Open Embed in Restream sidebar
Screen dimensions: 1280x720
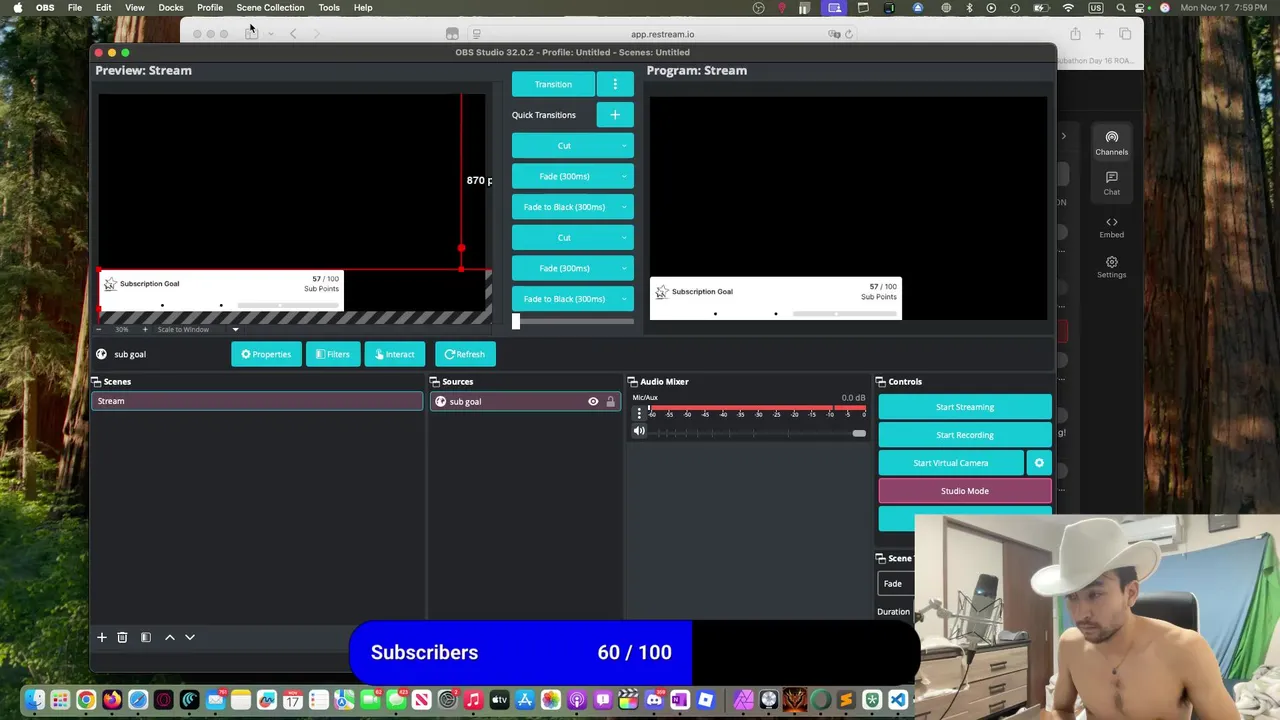pos(1111,227)
